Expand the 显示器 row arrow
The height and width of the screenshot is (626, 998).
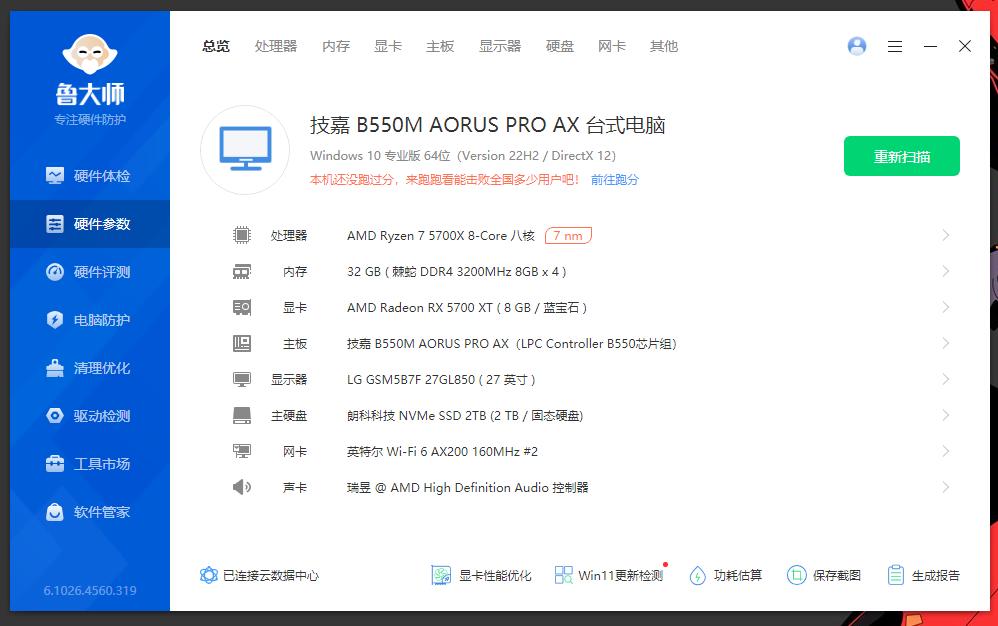946,379
